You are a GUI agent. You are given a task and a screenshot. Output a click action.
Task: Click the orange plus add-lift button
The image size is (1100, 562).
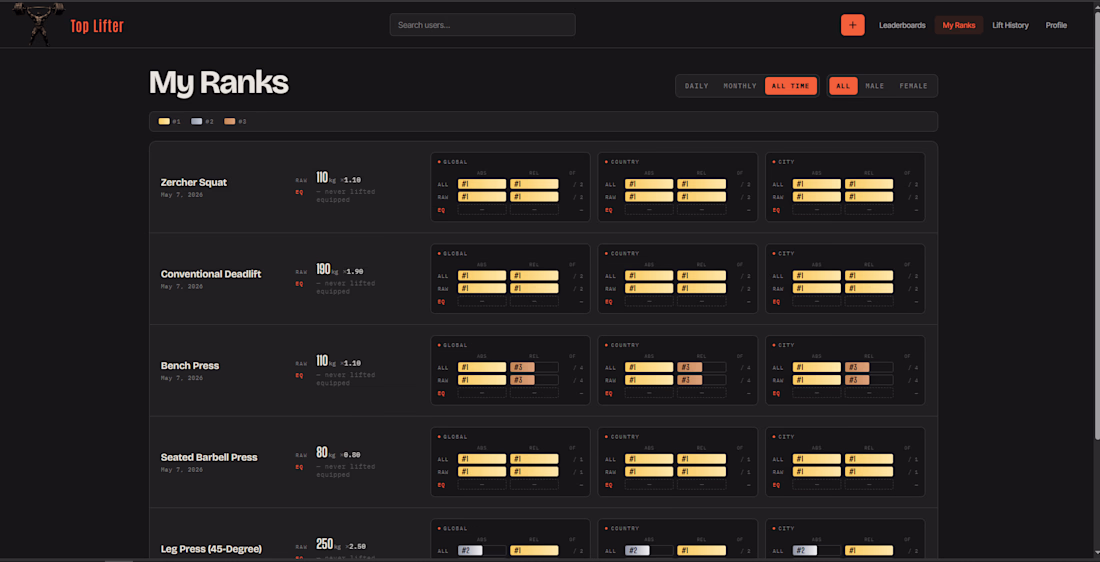(852, 25)
